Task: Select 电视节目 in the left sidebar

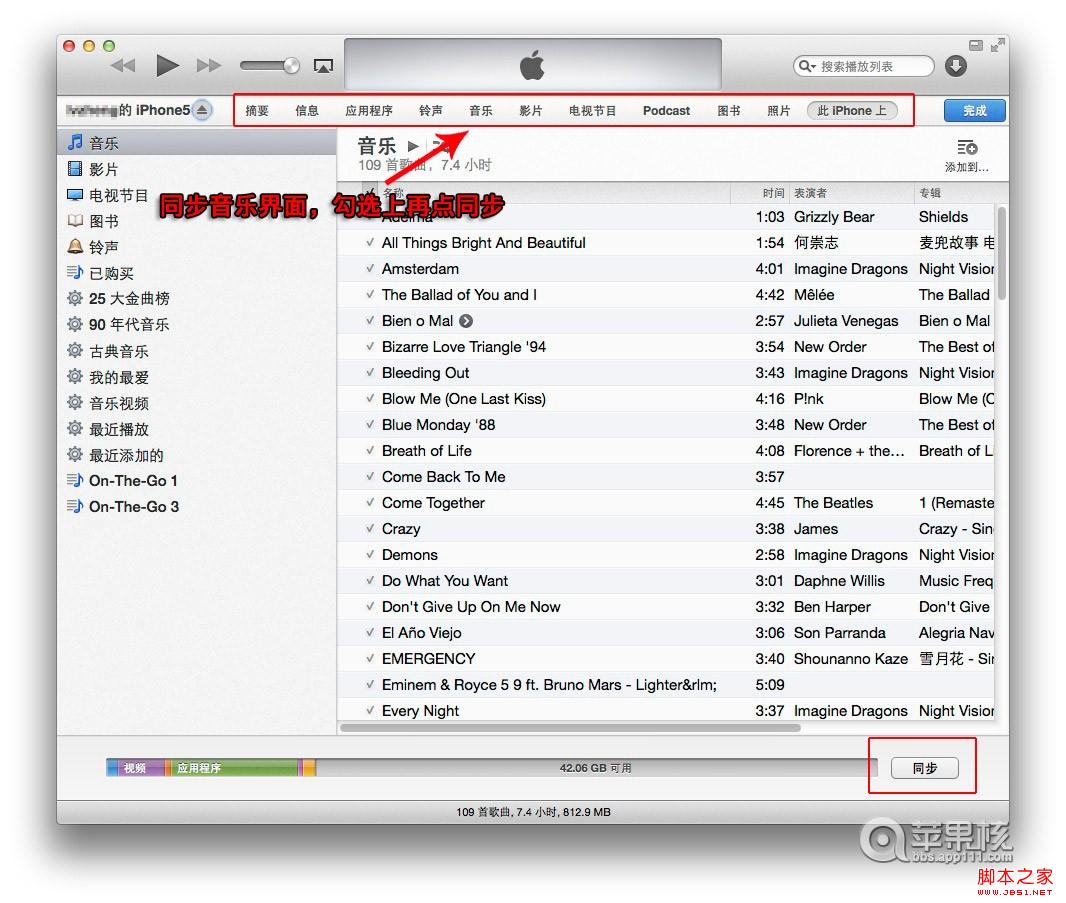Action: point(110,194)
